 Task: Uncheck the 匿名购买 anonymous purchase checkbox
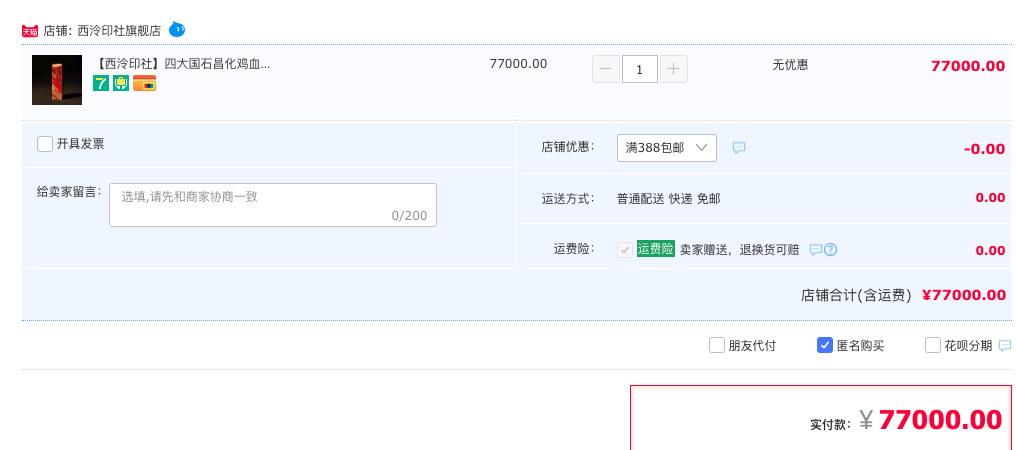pyautogui.click(x=825, y=346)
